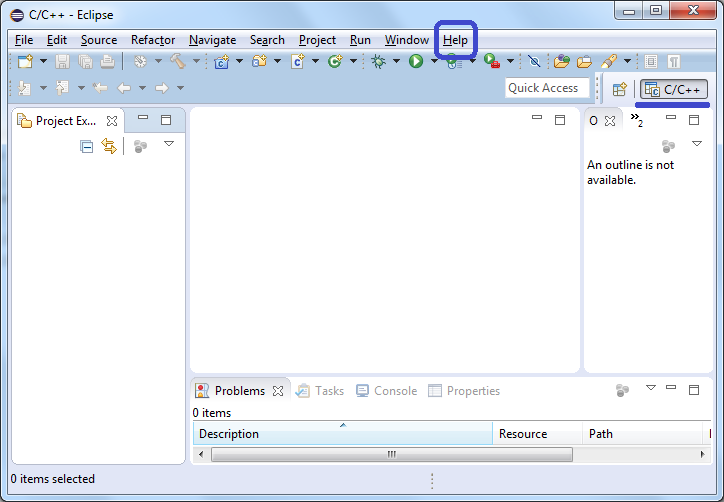Open dropdown next to External Tools icon
Viewport: 724px width, 502px height.
511,61
